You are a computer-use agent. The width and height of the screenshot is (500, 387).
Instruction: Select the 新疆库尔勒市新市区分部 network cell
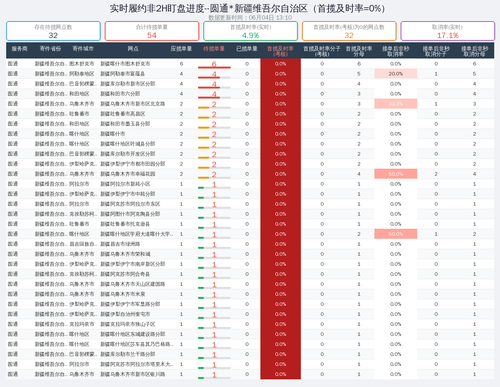click(128, 84)
